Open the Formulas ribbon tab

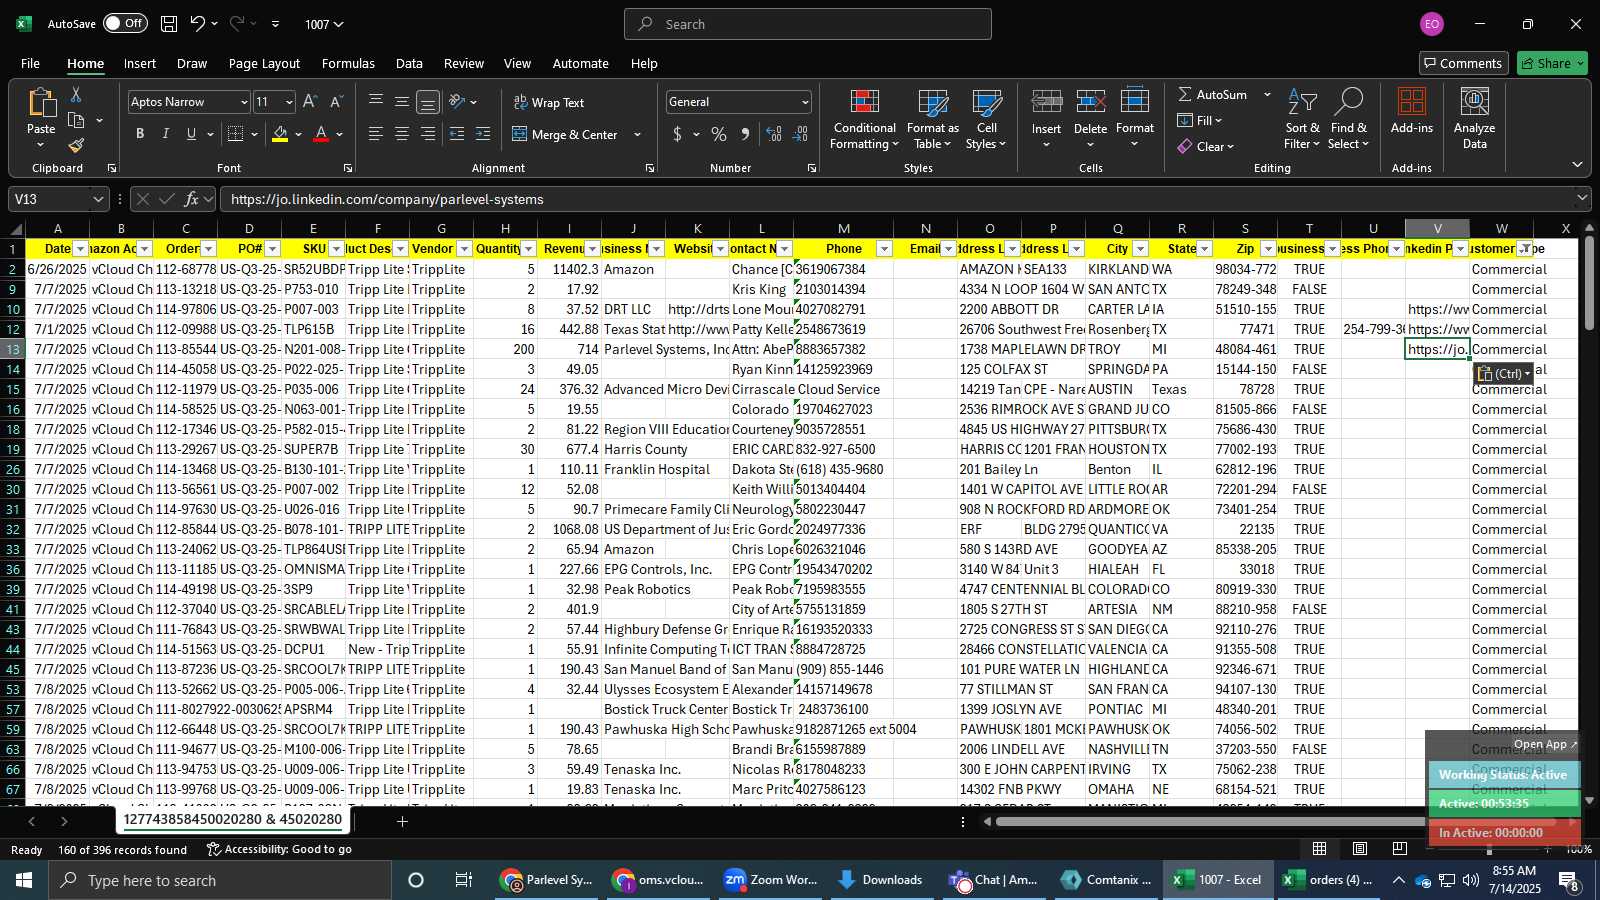pyautogui.click(x=348, y=63)
